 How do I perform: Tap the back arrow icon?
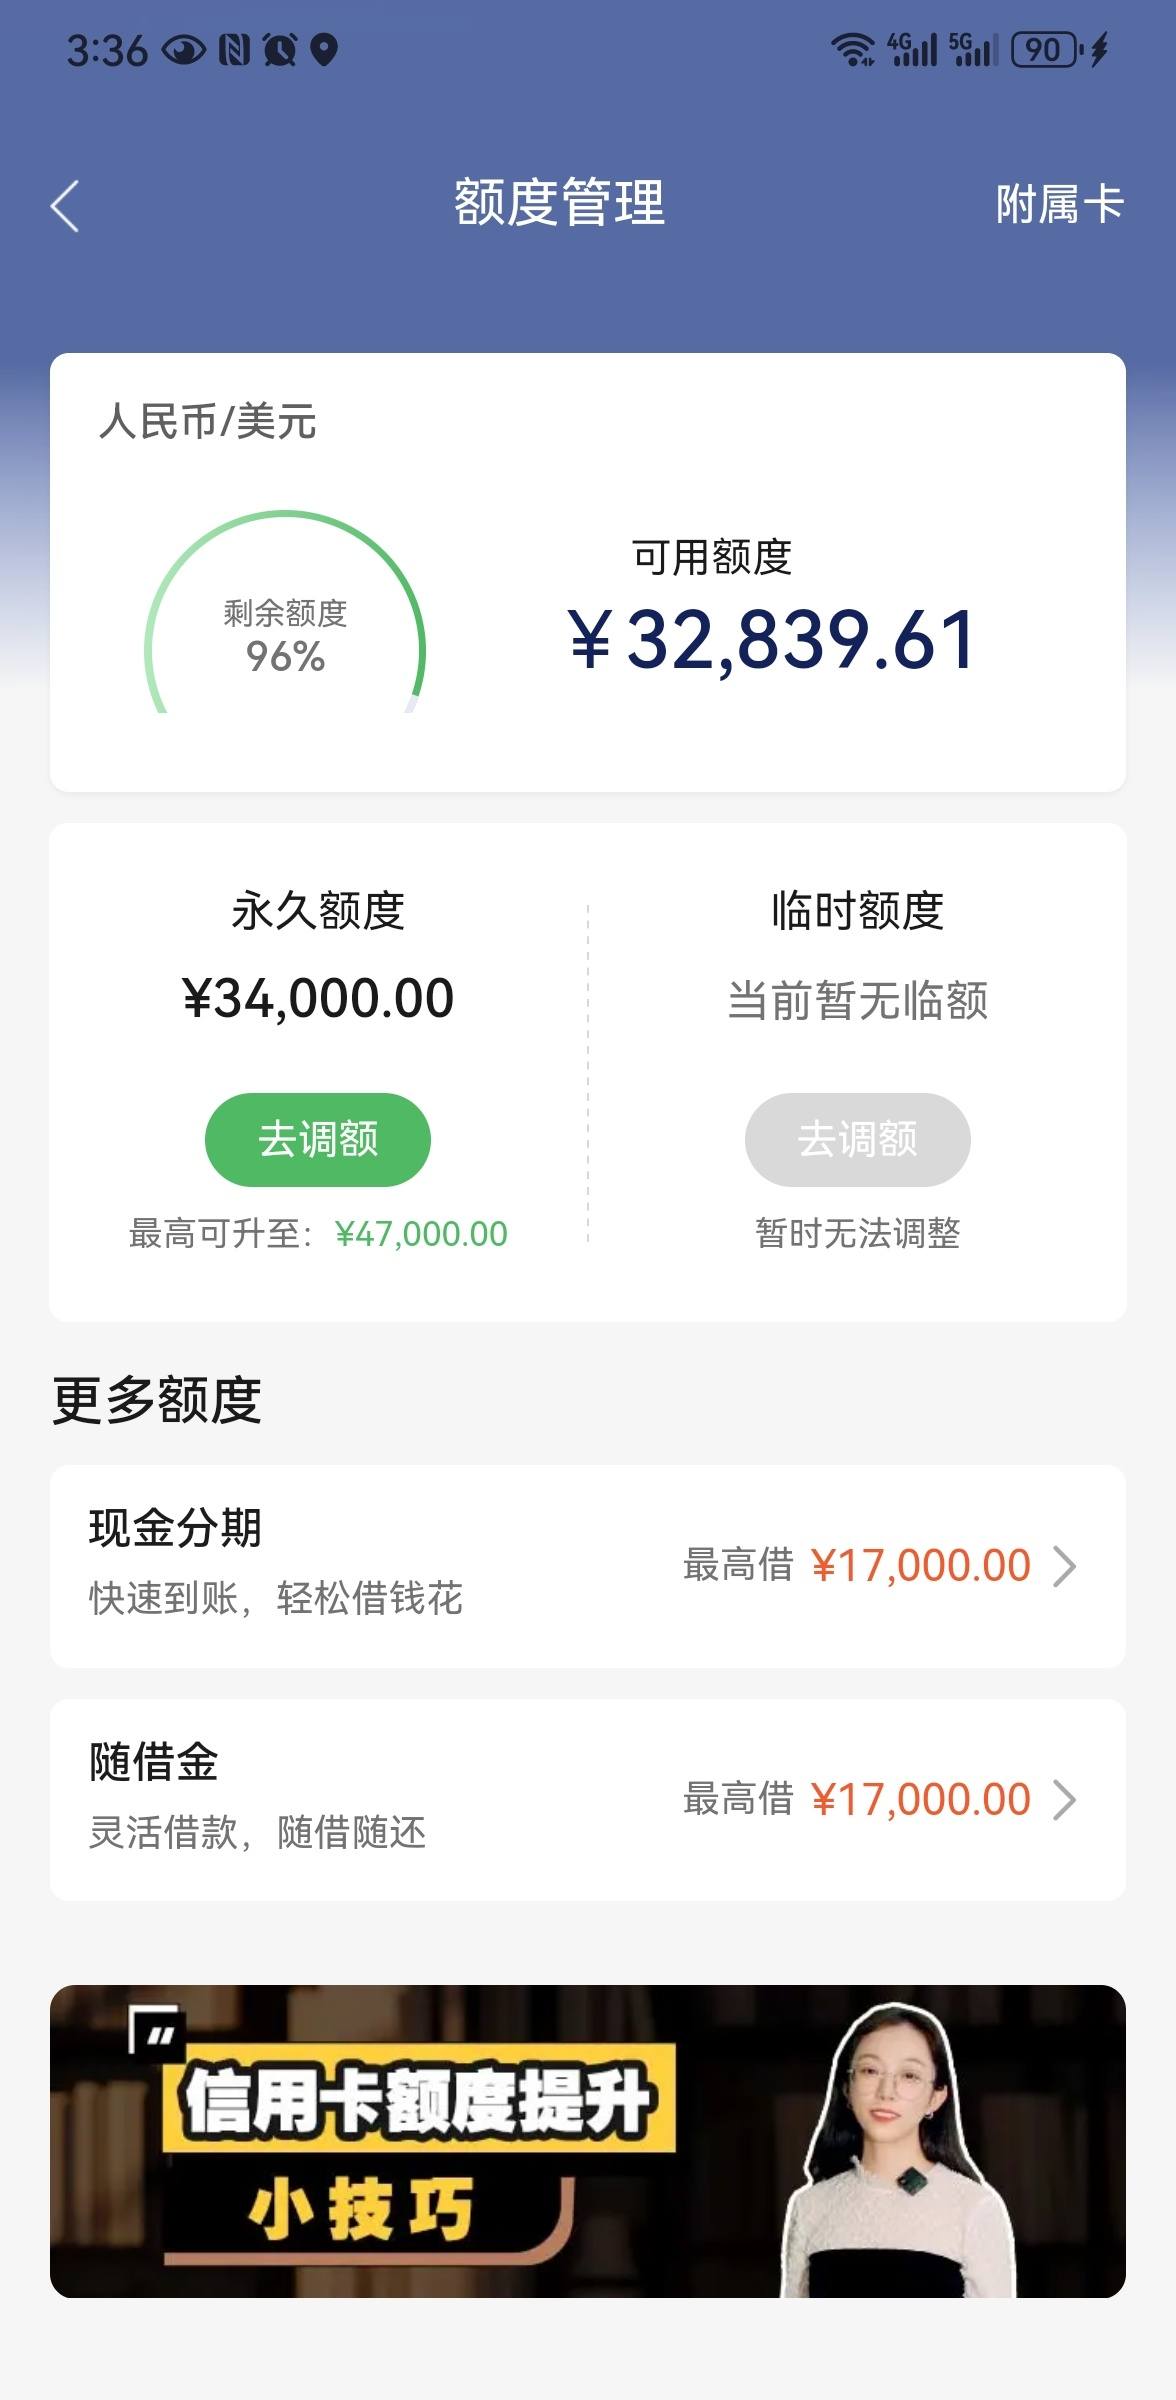tap(65, 206)
